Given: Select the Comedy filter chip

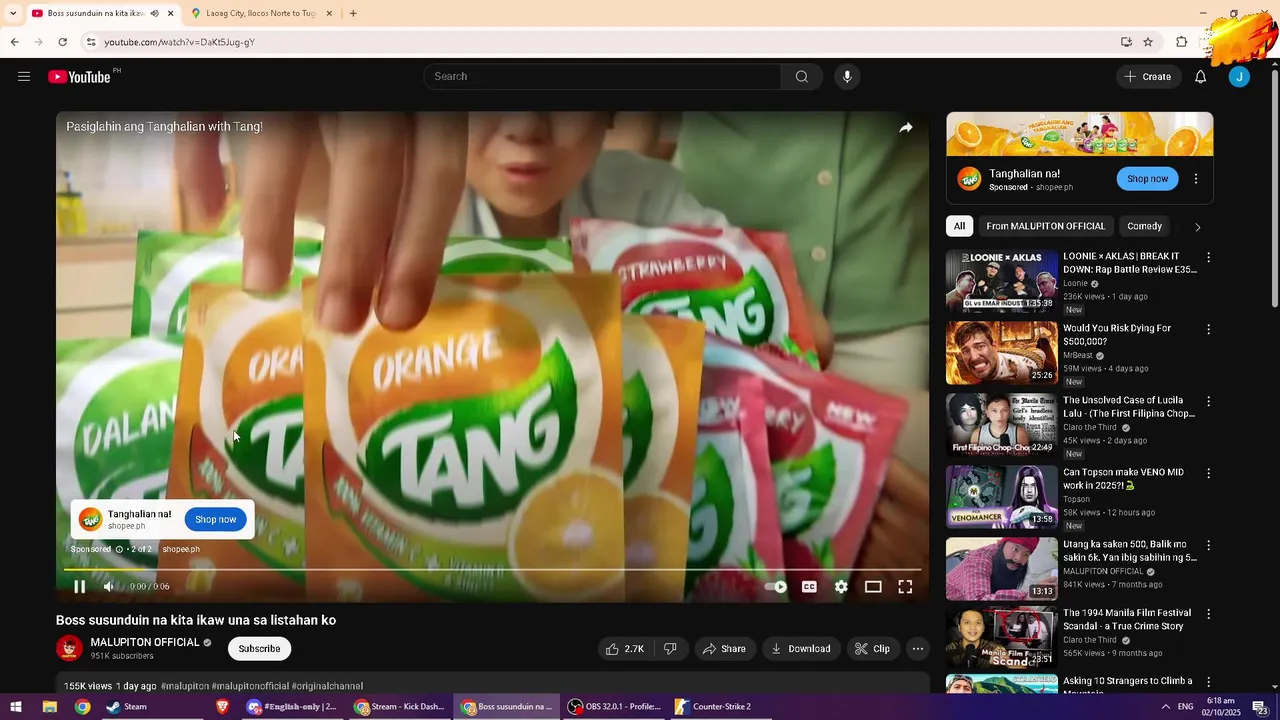Looking at the screenshot, I should 1144,226.
